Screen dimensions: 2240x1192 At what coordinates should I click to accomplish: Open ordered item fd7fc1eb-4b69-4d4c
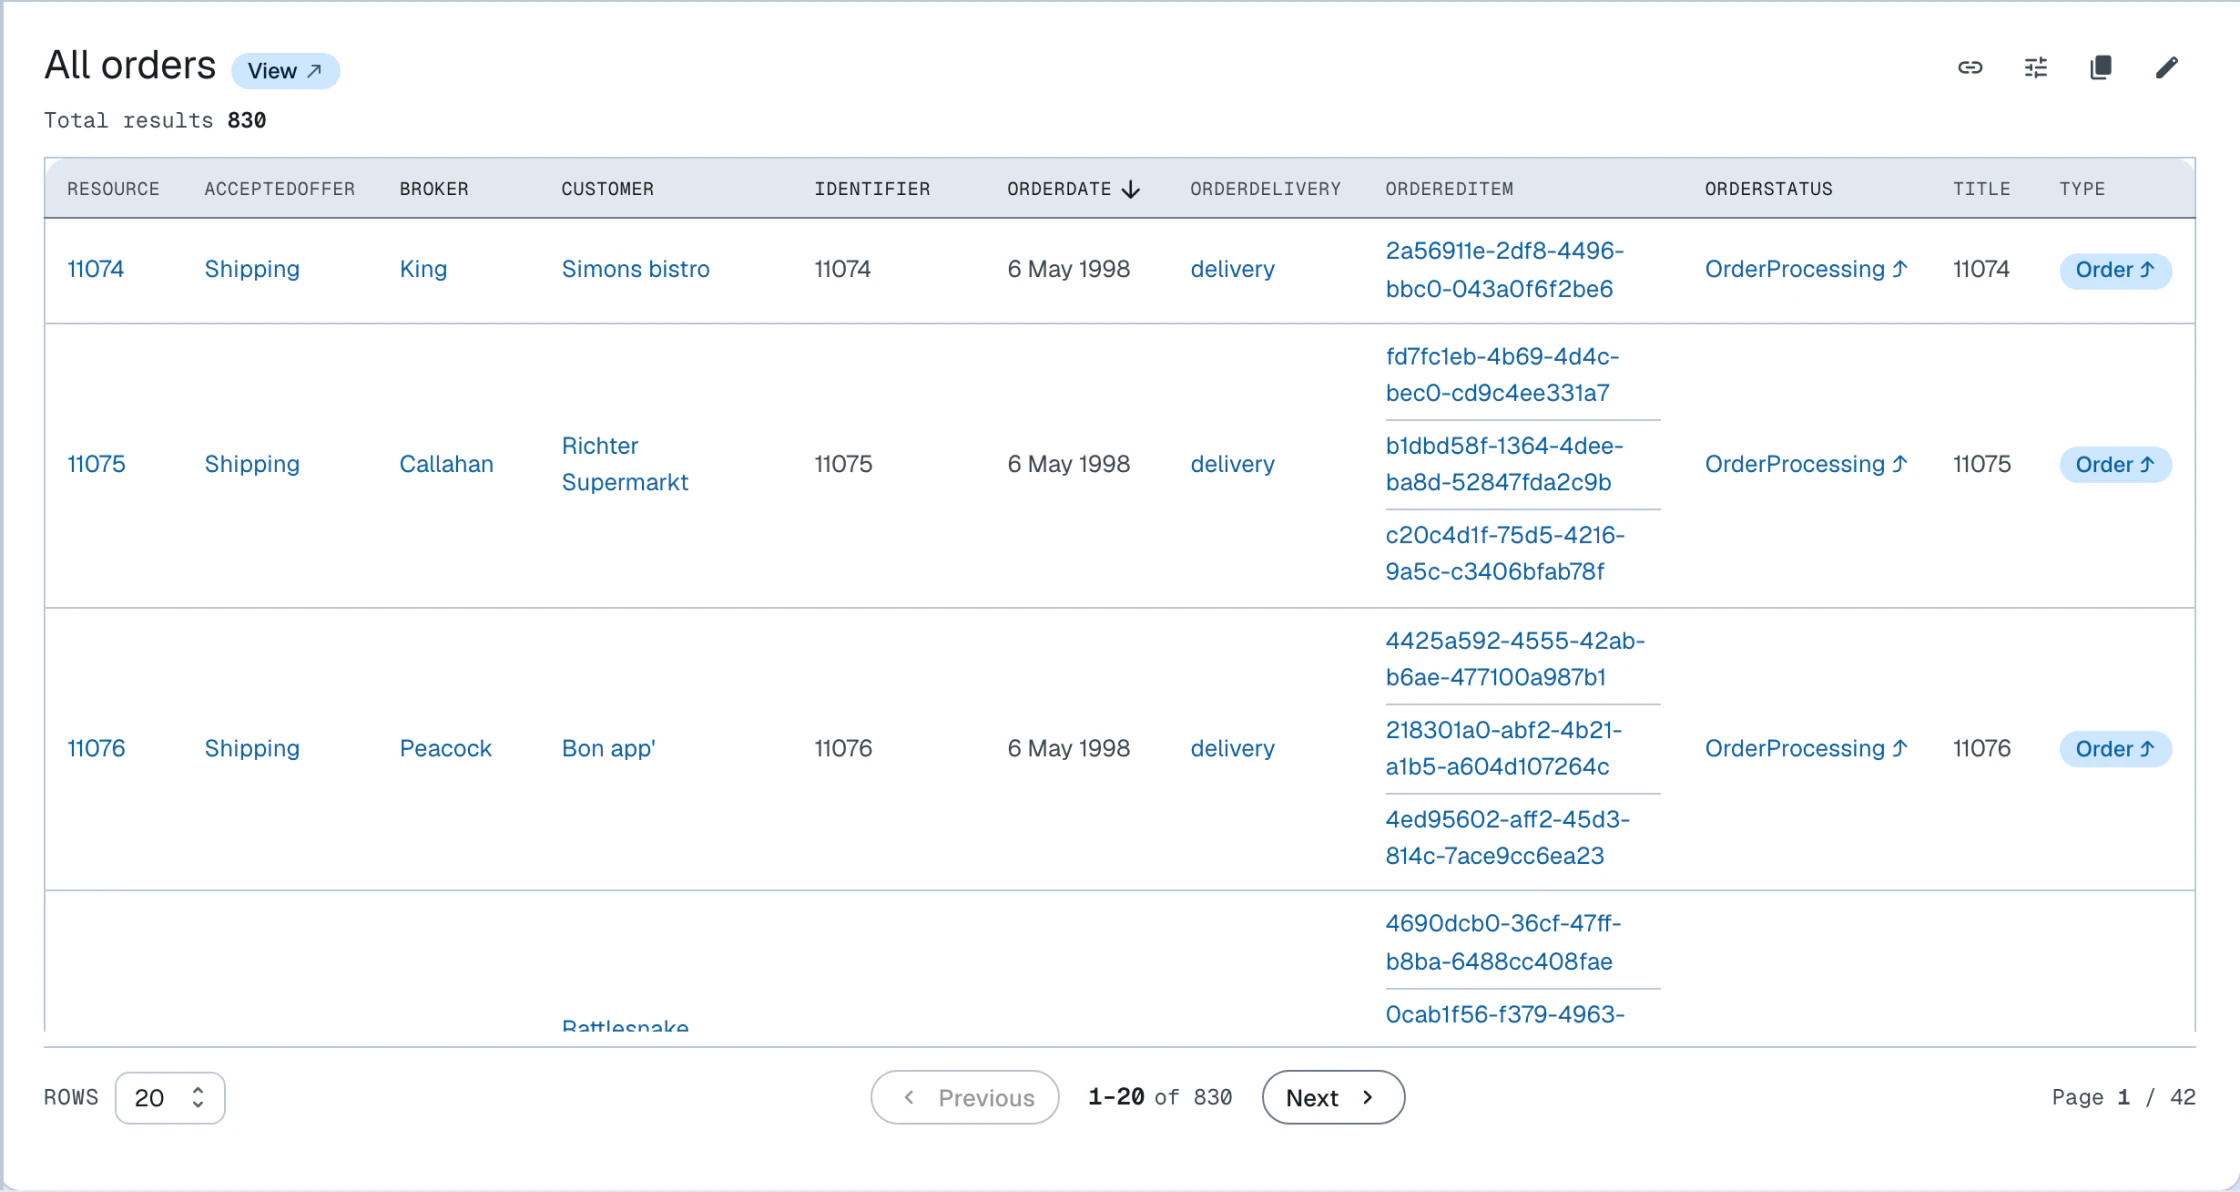[1502, 375]
